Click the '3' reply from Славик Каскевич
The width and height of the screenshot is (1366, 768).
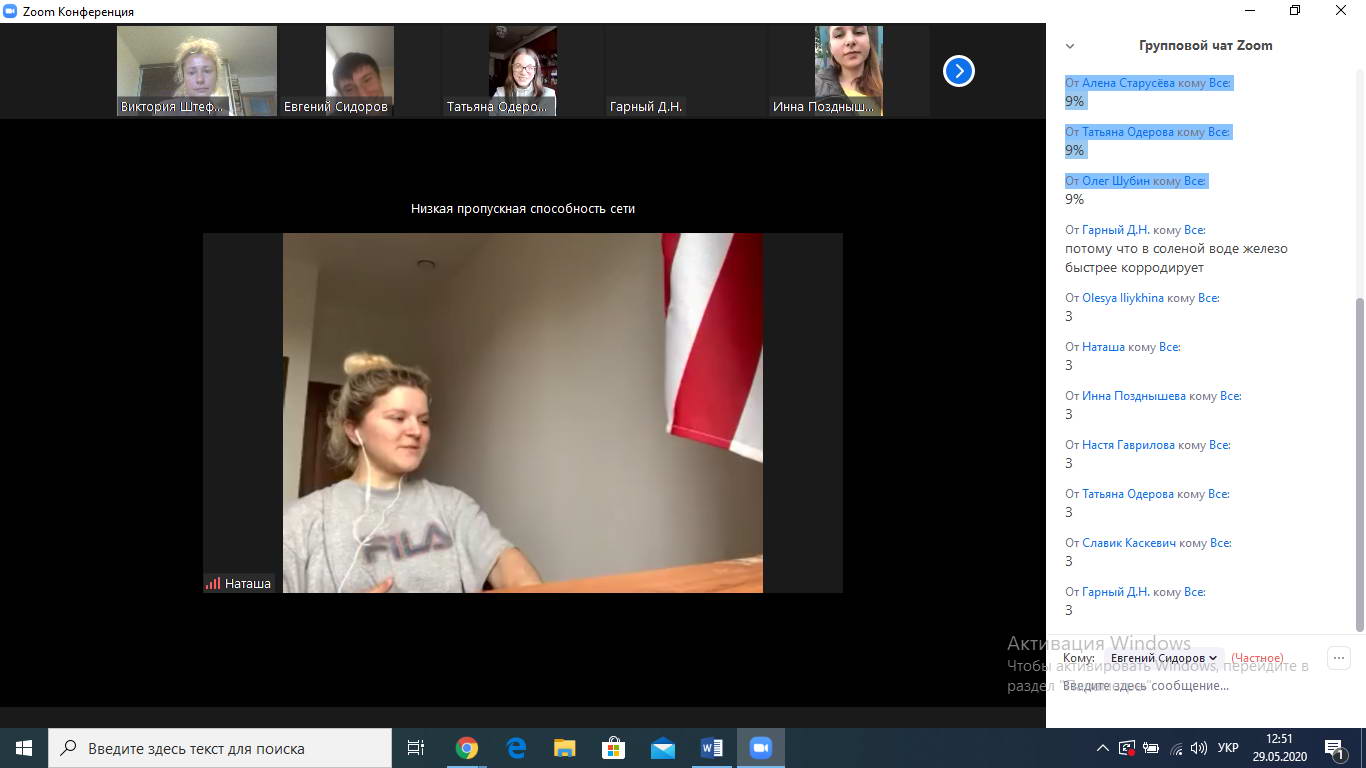coord(1069,561)
